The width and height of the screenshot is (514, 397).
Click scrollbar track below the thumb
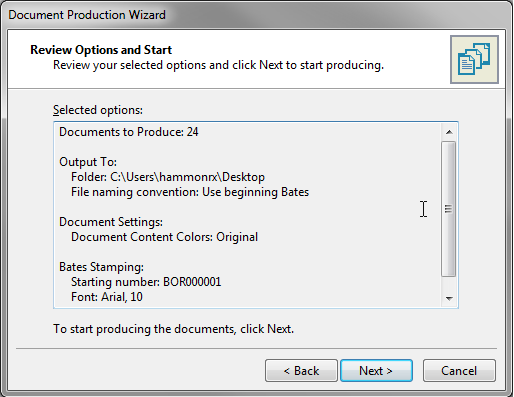(449, 283)
